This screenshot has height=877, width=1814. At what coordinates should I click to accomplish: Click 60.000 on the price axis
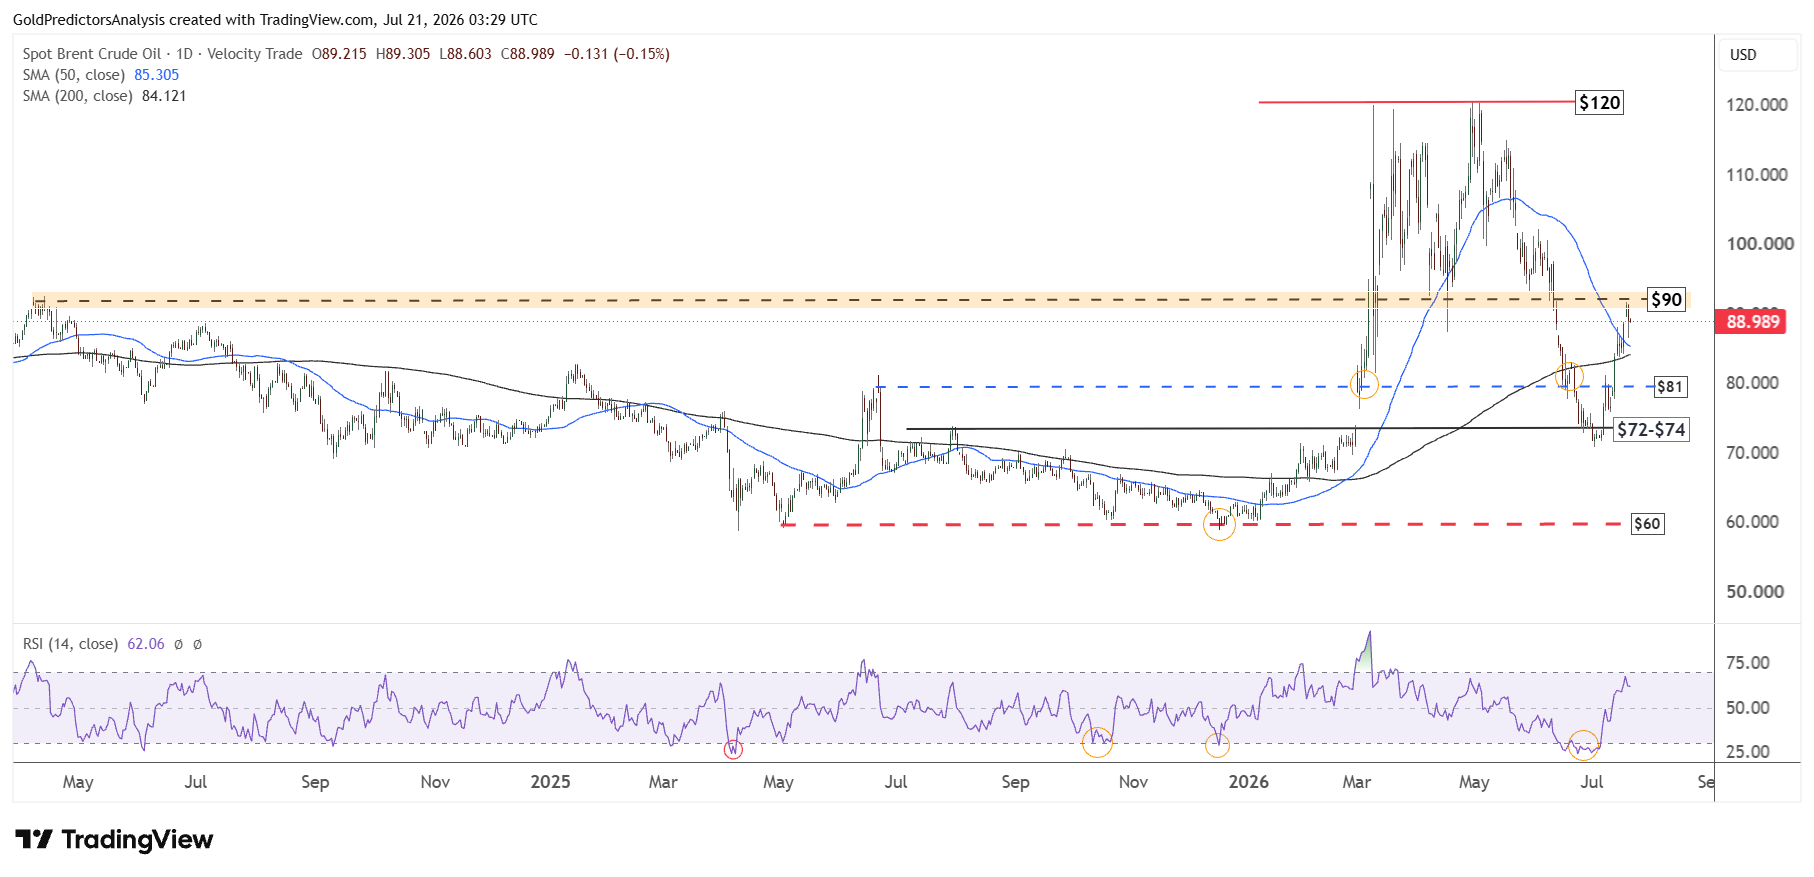pos(1752,522)
